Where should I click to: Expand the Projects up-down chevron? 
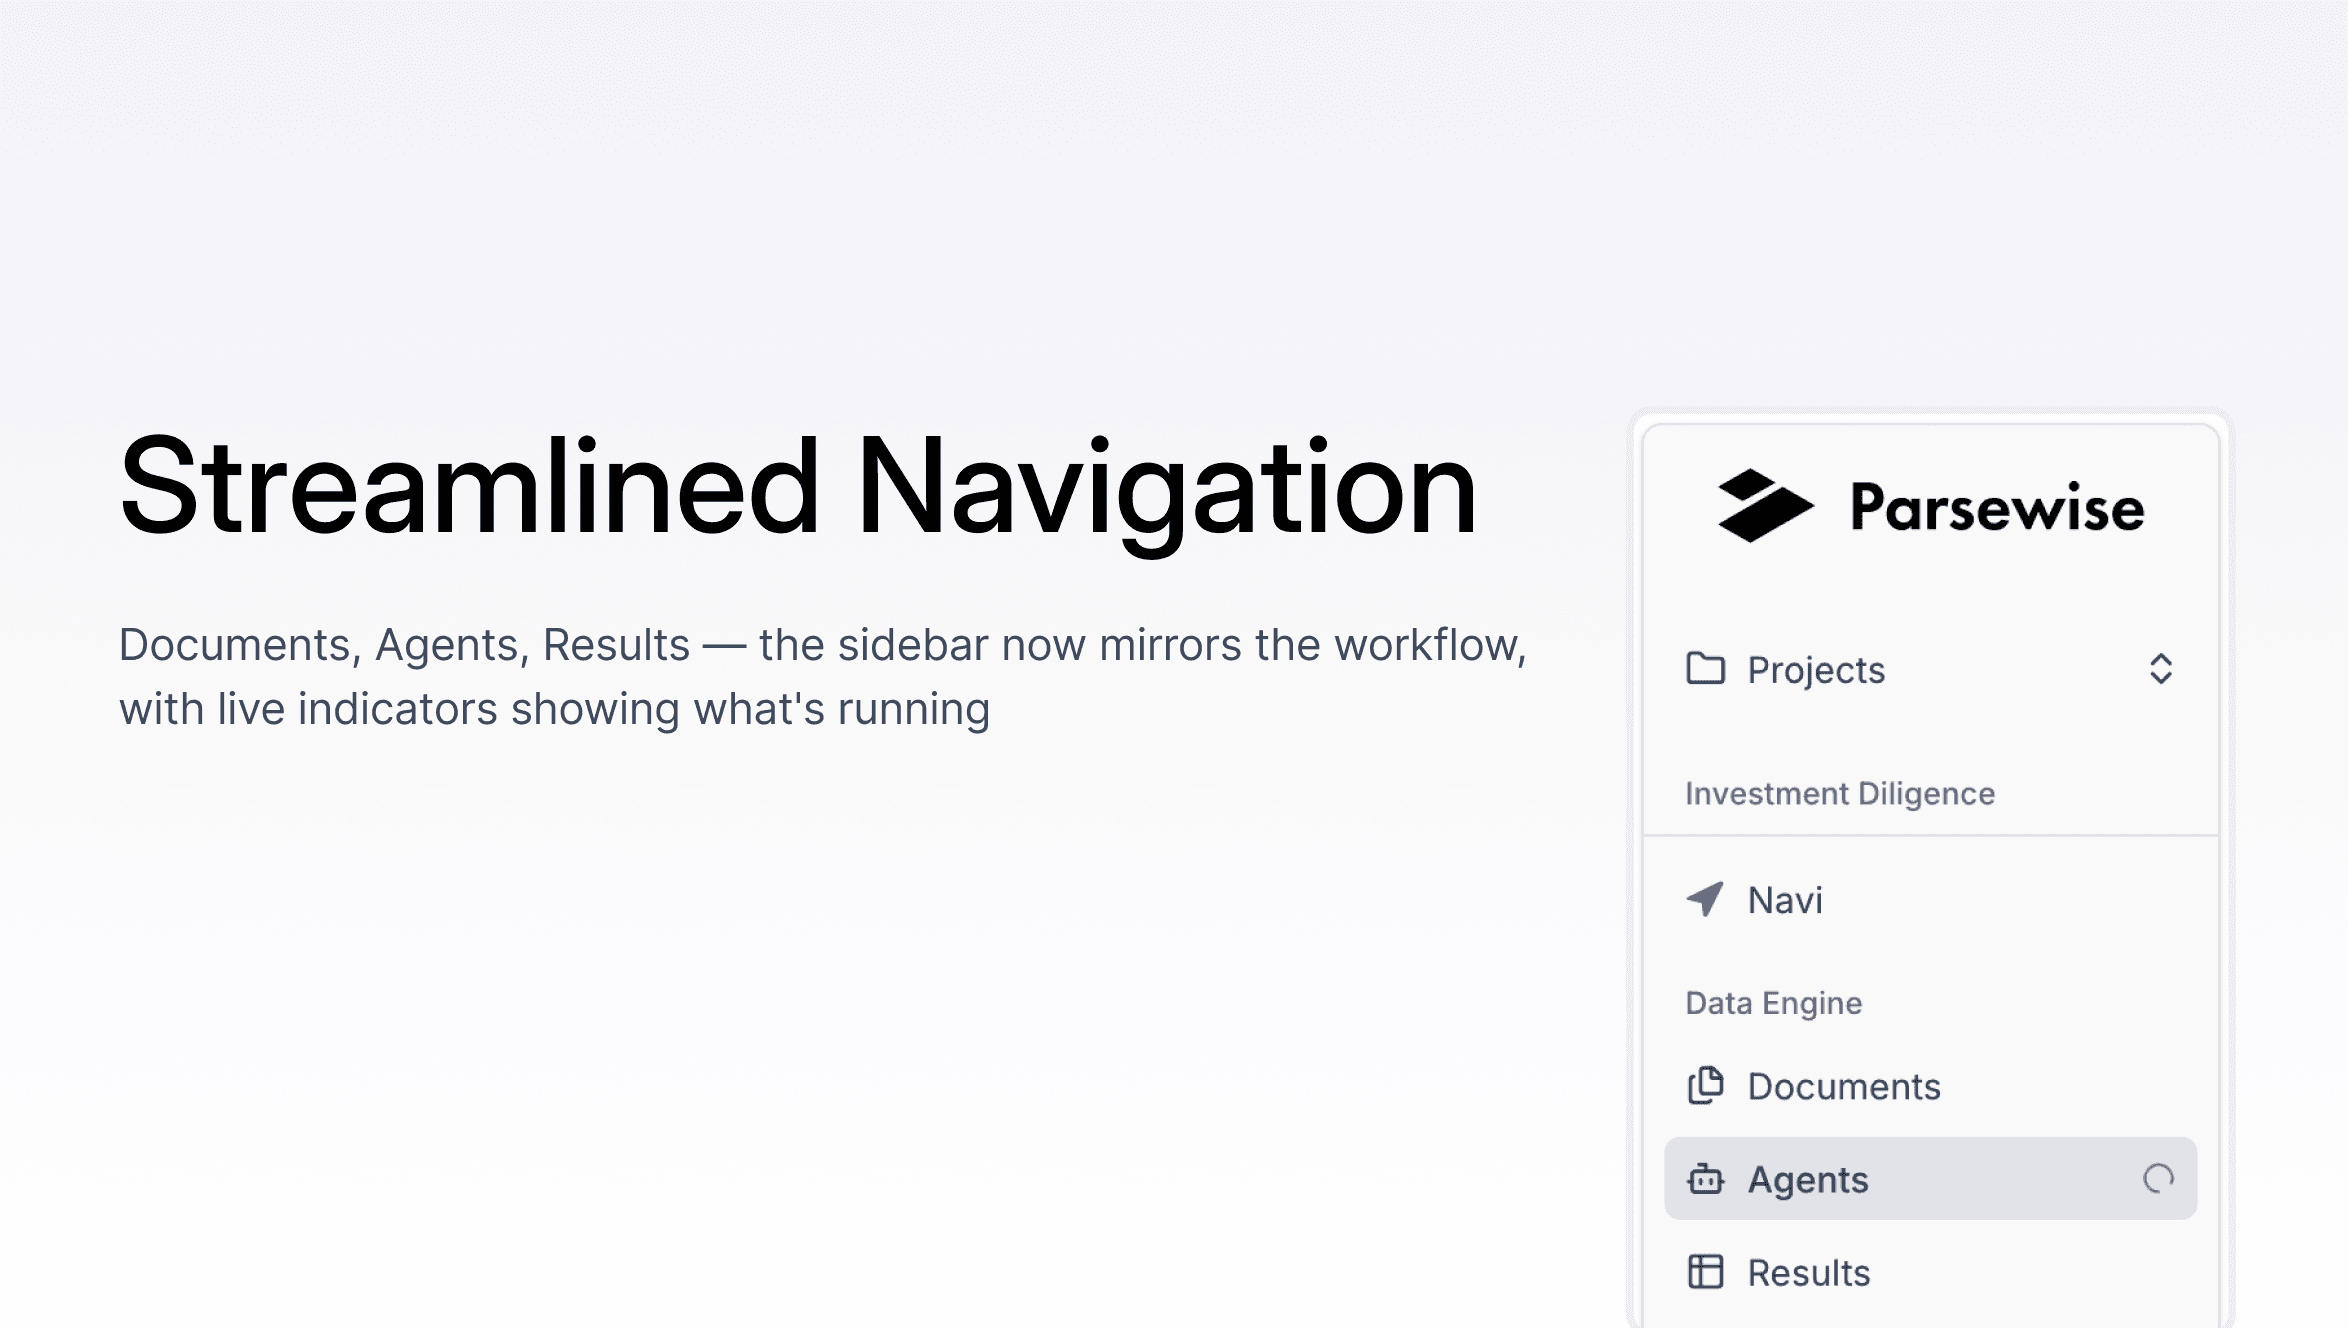pos(2160,669)
